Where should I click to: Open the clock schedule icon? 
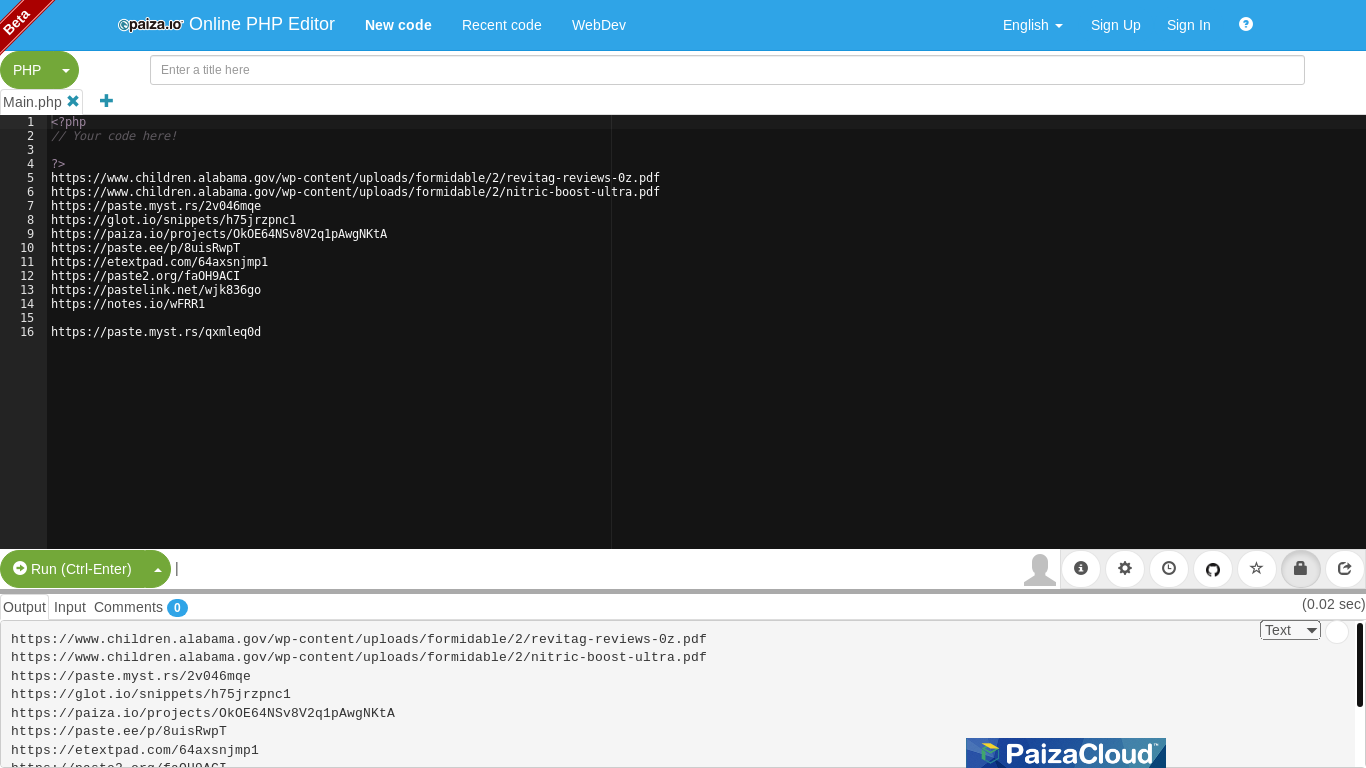pyautogui.click(x=1169, y=569)
